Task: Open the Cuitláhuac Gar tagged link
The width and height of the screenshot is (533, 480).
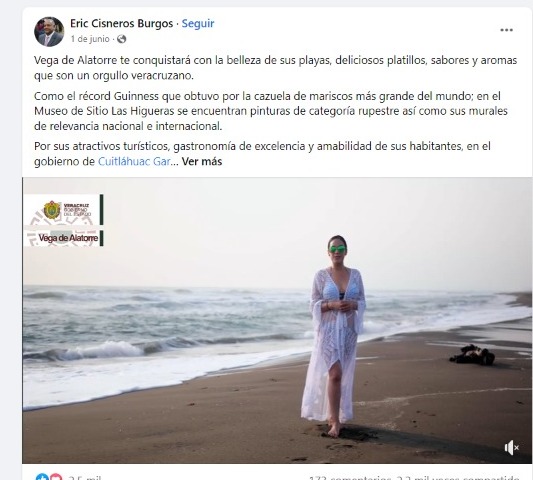Action: point(134,161)
